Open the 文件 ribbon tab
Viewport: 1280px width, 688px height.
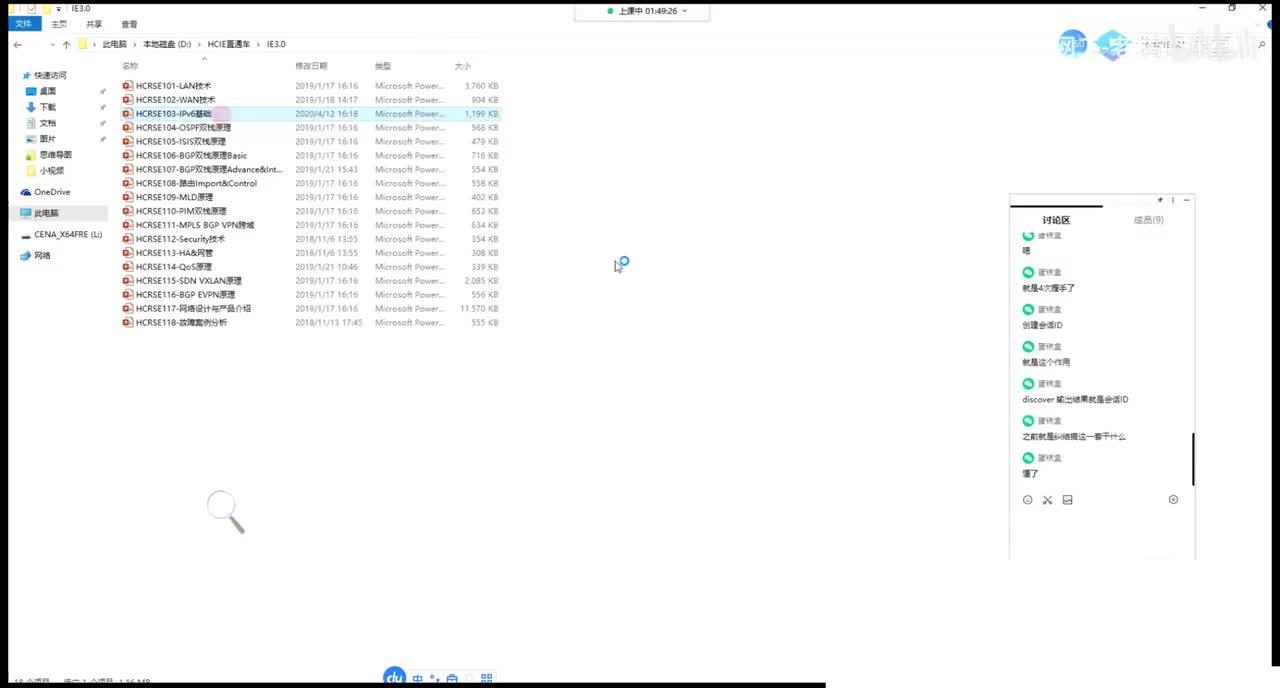[x=24, y=24]
